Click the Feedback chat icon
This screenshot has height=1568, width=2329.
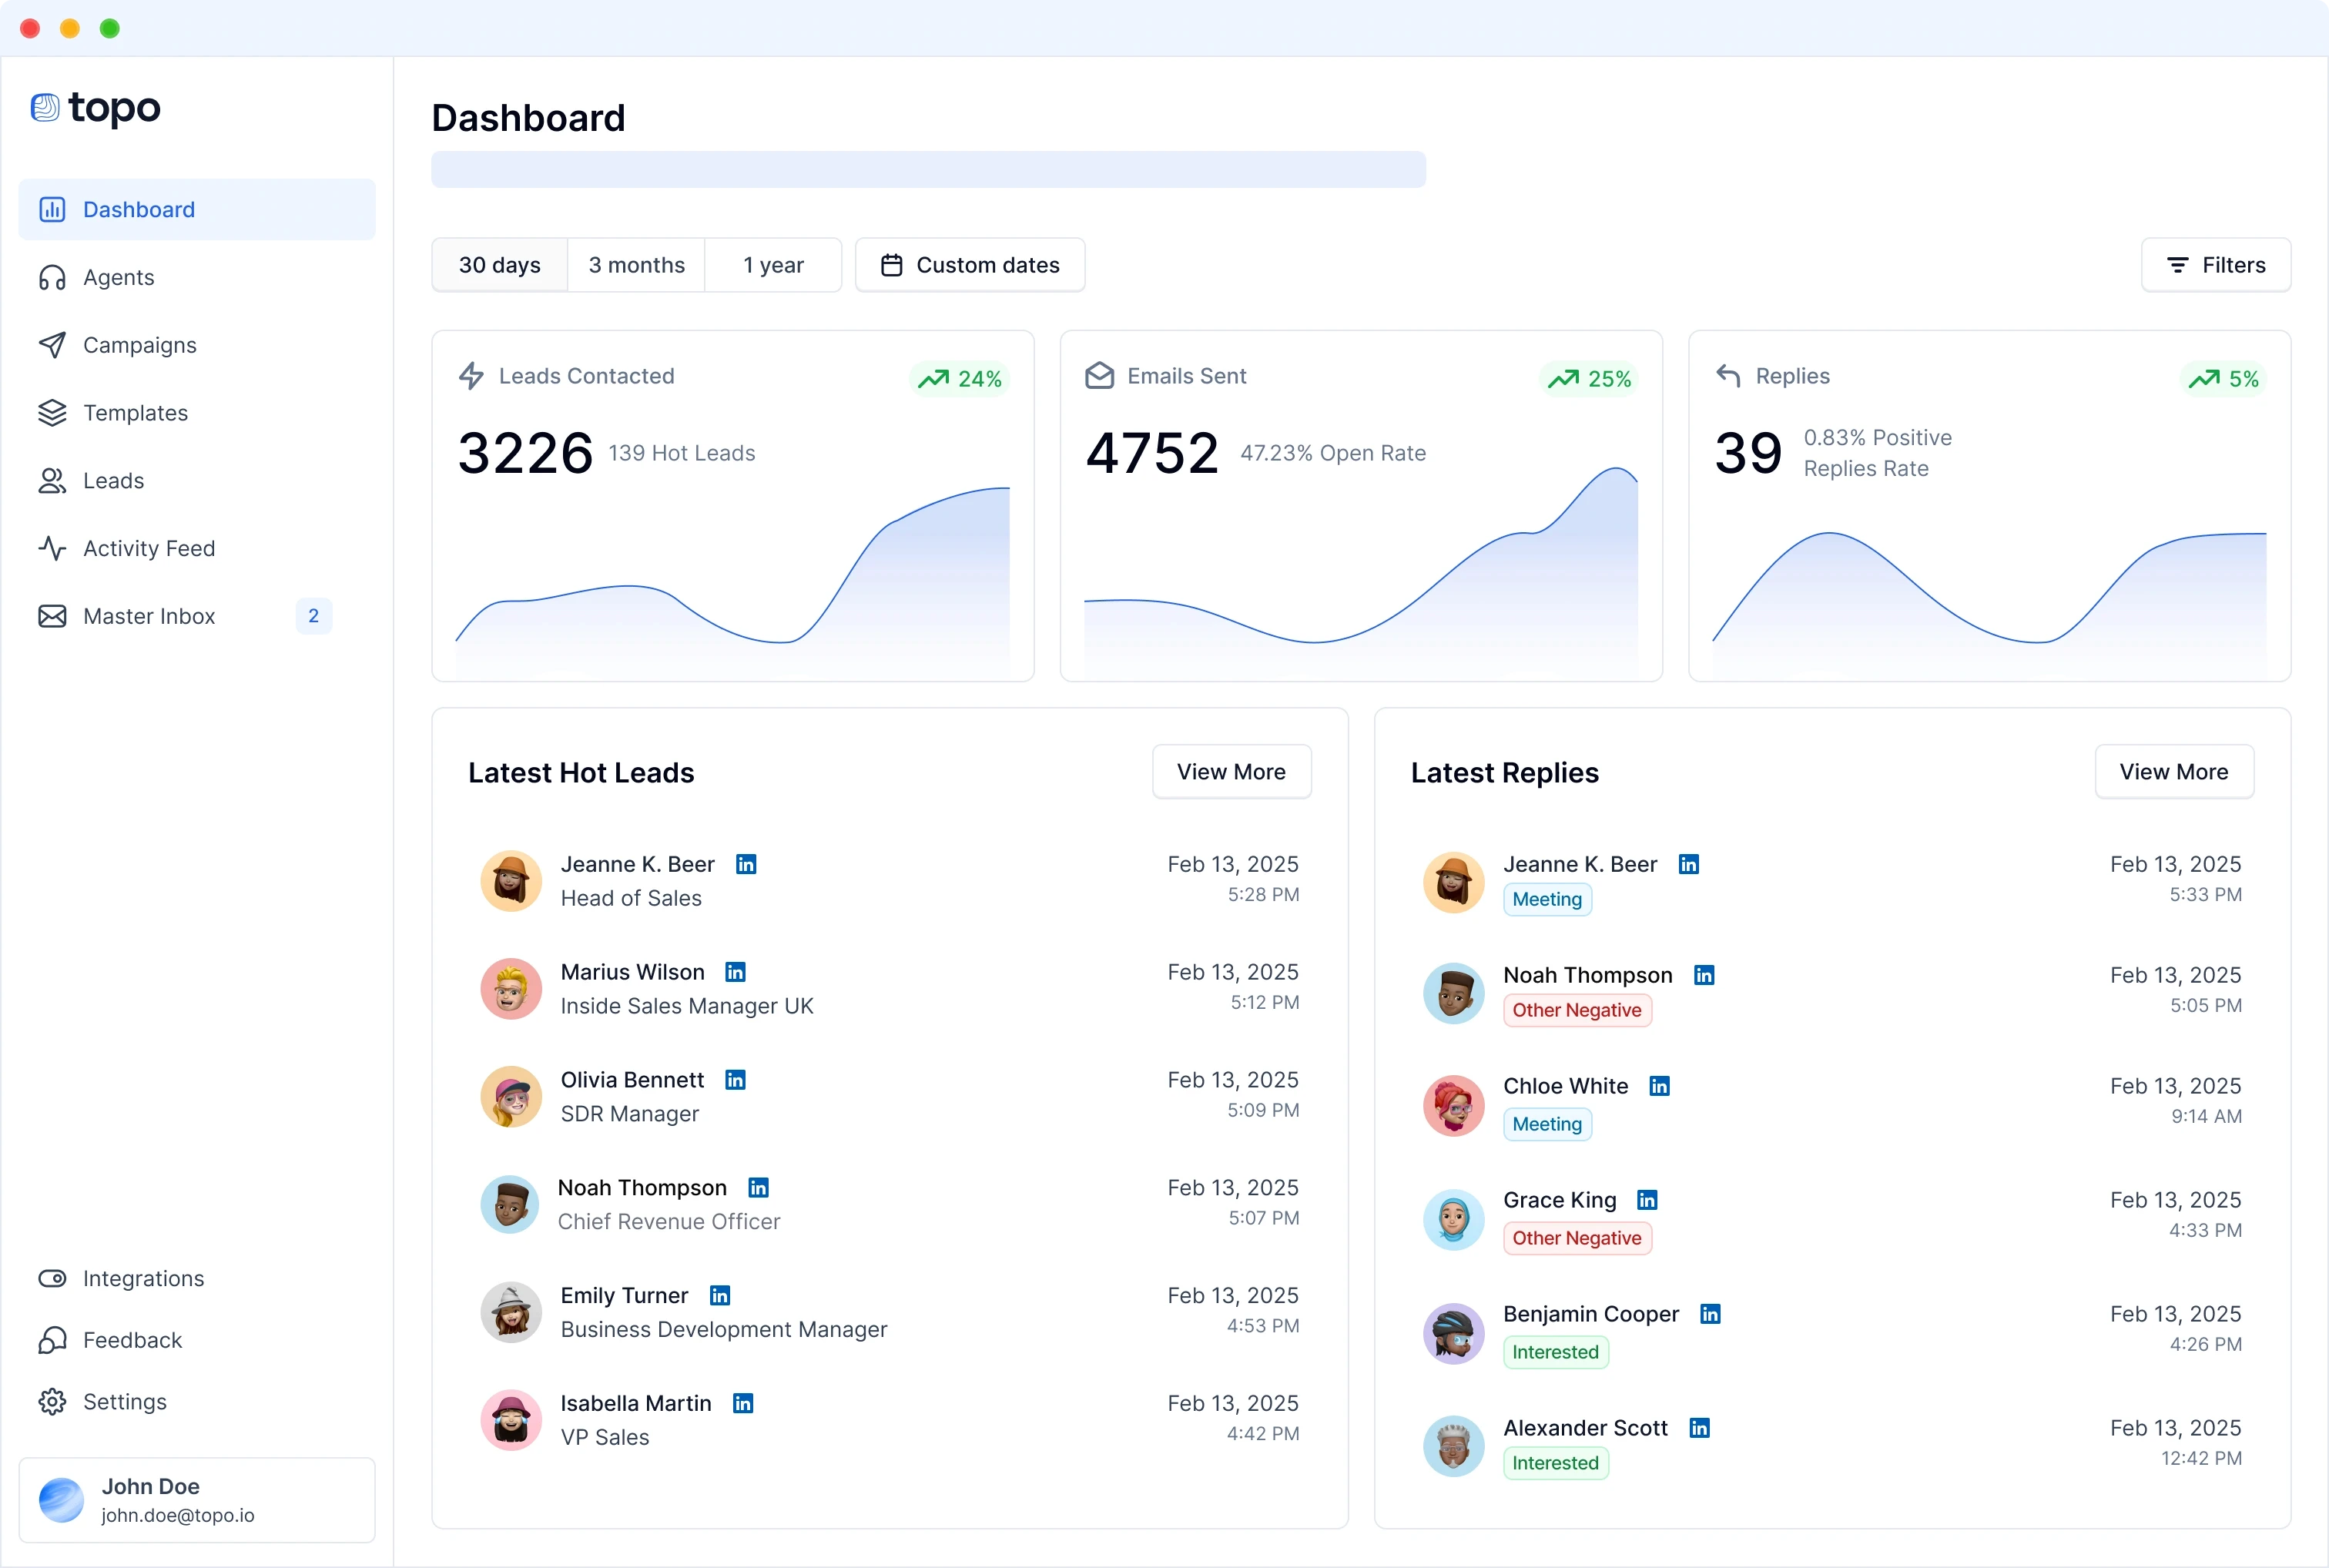(52, 1340)
